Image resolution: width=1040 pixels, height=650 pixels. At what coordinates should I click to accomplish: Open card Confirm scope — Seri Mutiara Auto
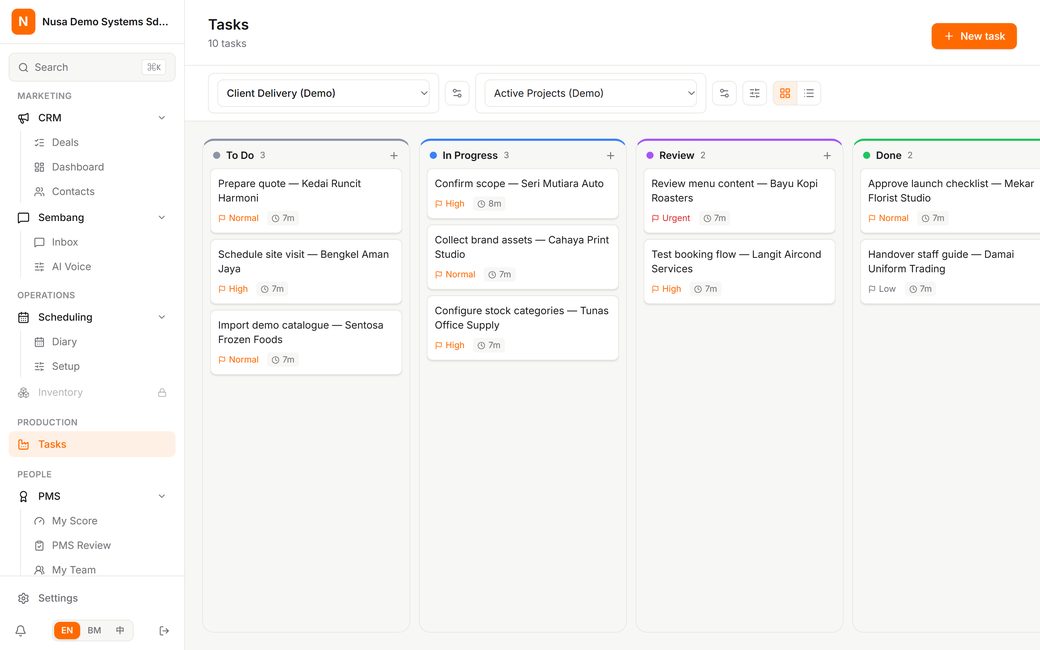(x=523, y=193)
